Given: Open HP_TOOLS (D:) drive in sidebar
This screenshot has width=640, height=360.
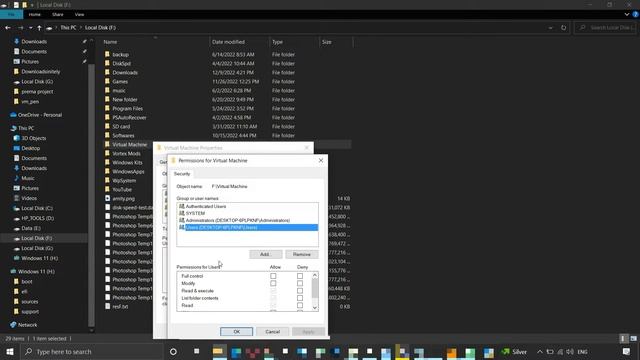Looking at the screenshot, I should coord(38,218).
